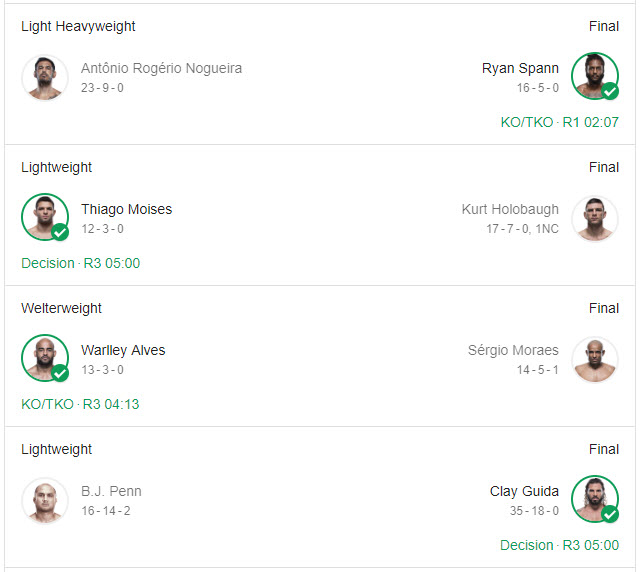Select Clay Guida fighter name
This screenshot has height=572, width=644.
[x=524, y=491]
